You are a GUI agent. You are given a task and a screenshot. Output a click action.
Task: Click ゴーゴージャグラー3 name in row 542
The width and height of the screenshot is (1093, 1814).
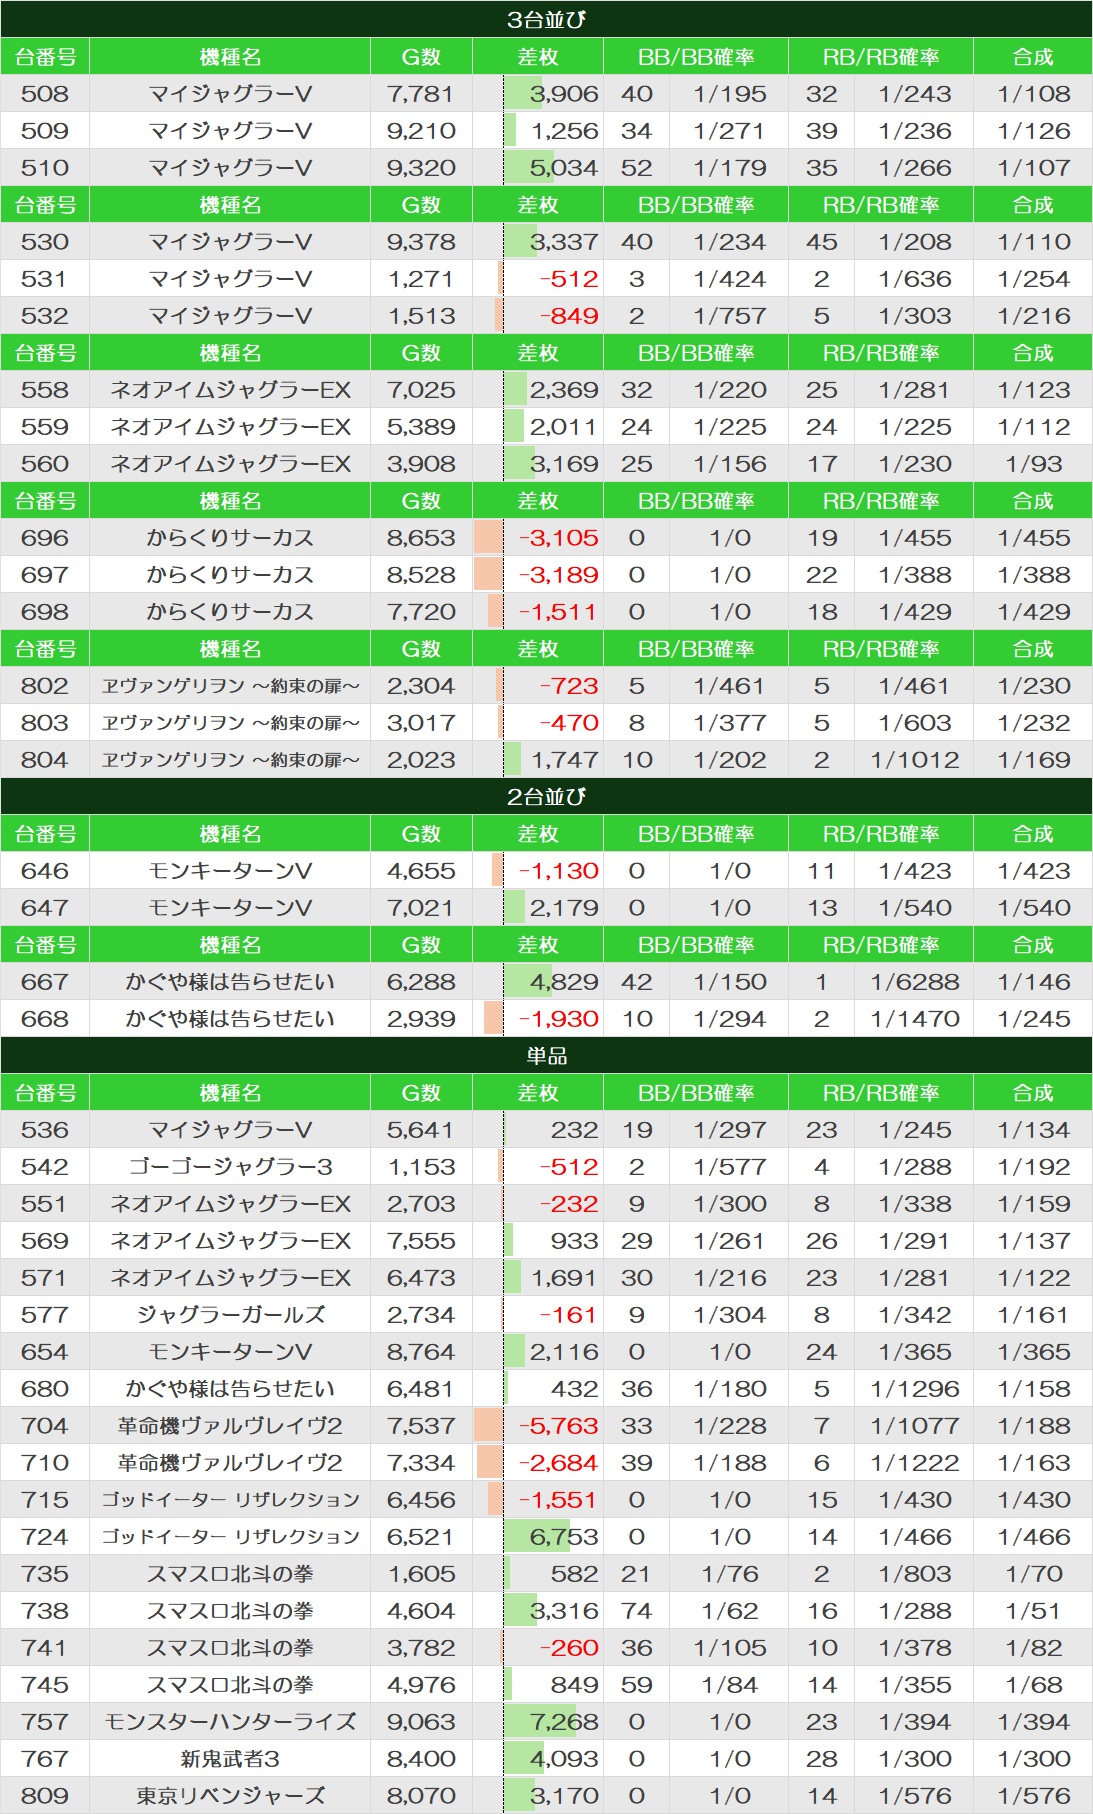tap(230, 1167)
